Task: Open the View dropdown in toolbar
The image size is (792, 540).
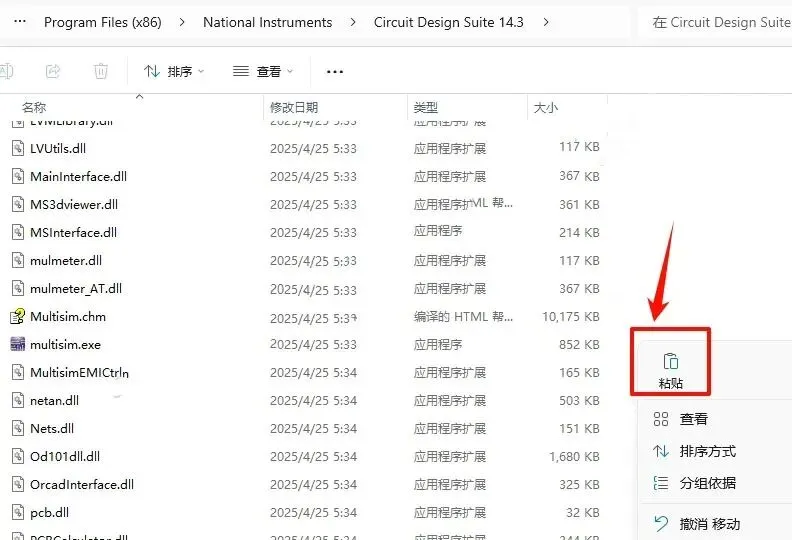Action: [x=263, y=71]
